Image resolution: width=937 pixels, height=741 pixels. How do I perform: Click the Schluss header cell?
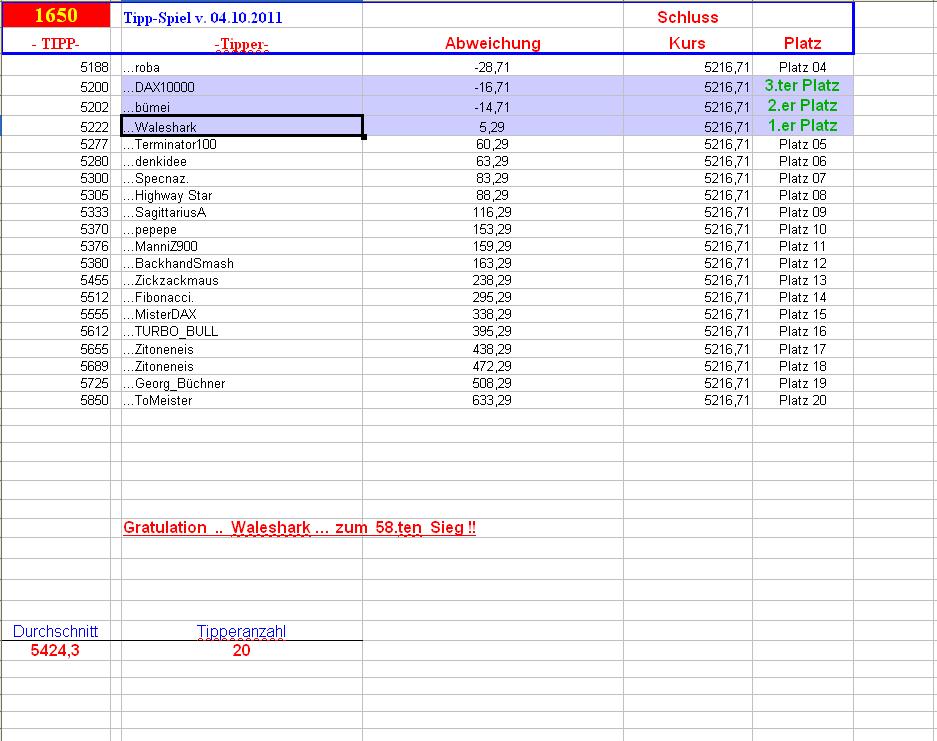click(688, 17)
